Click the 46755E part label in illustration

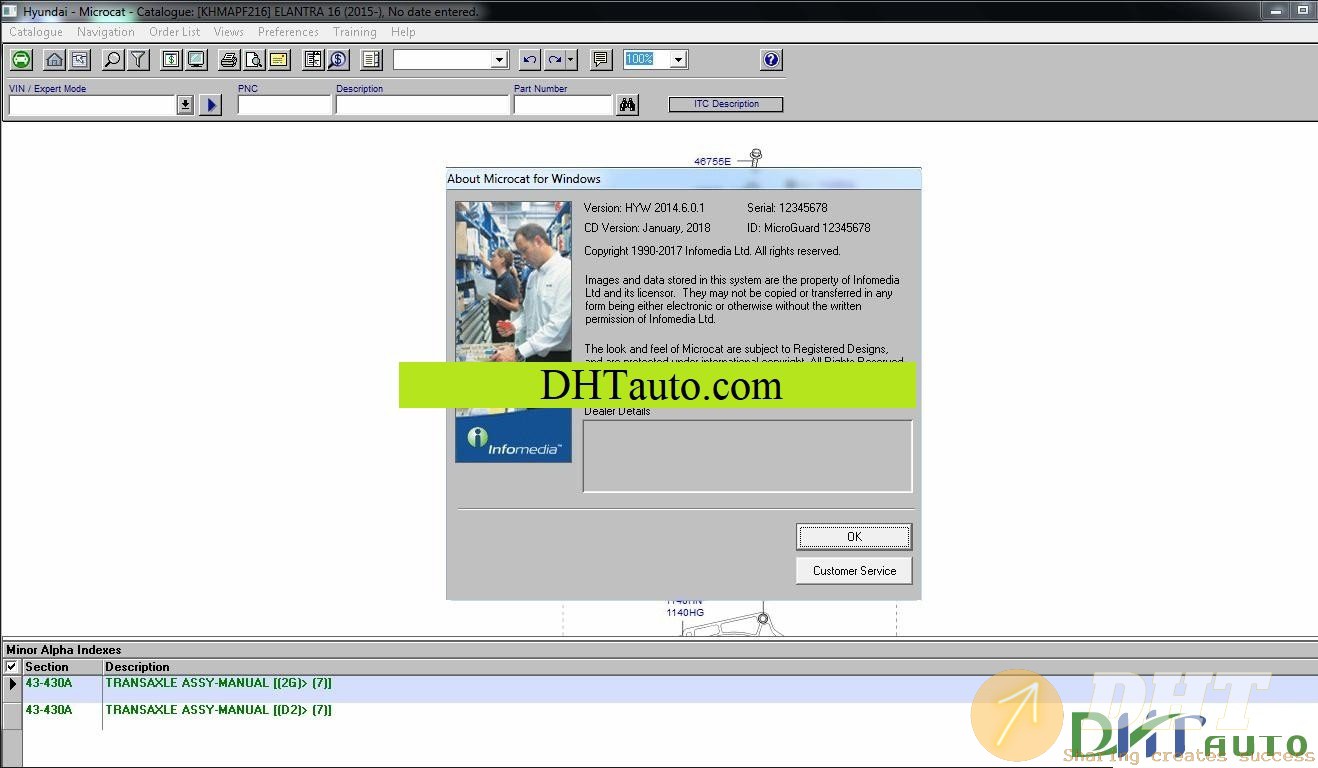712,161
